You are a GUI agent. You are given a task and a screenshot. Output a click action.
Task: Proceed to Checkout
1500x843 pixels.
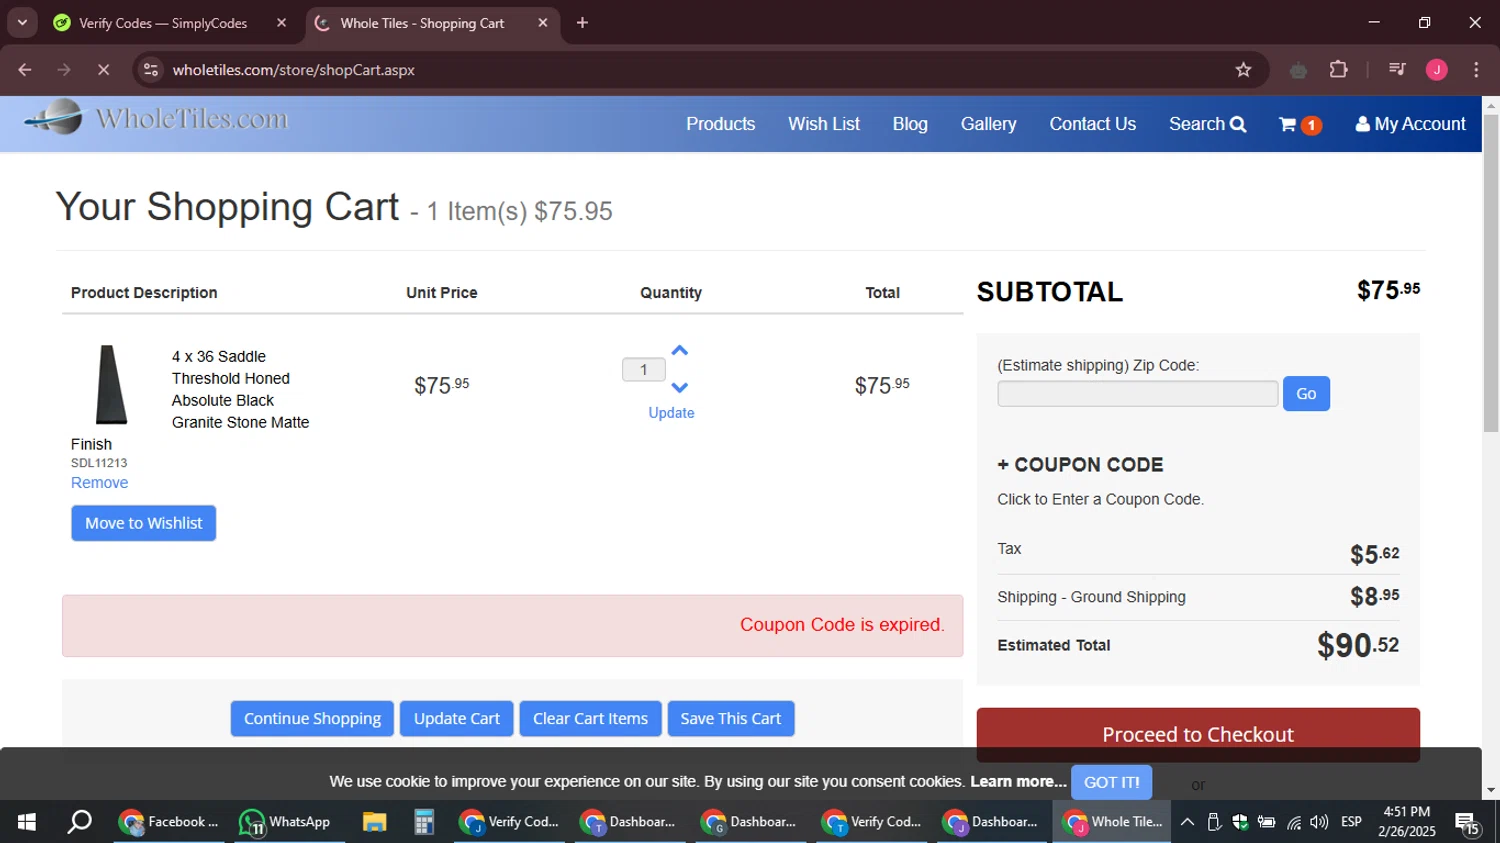click(1198, 734)
